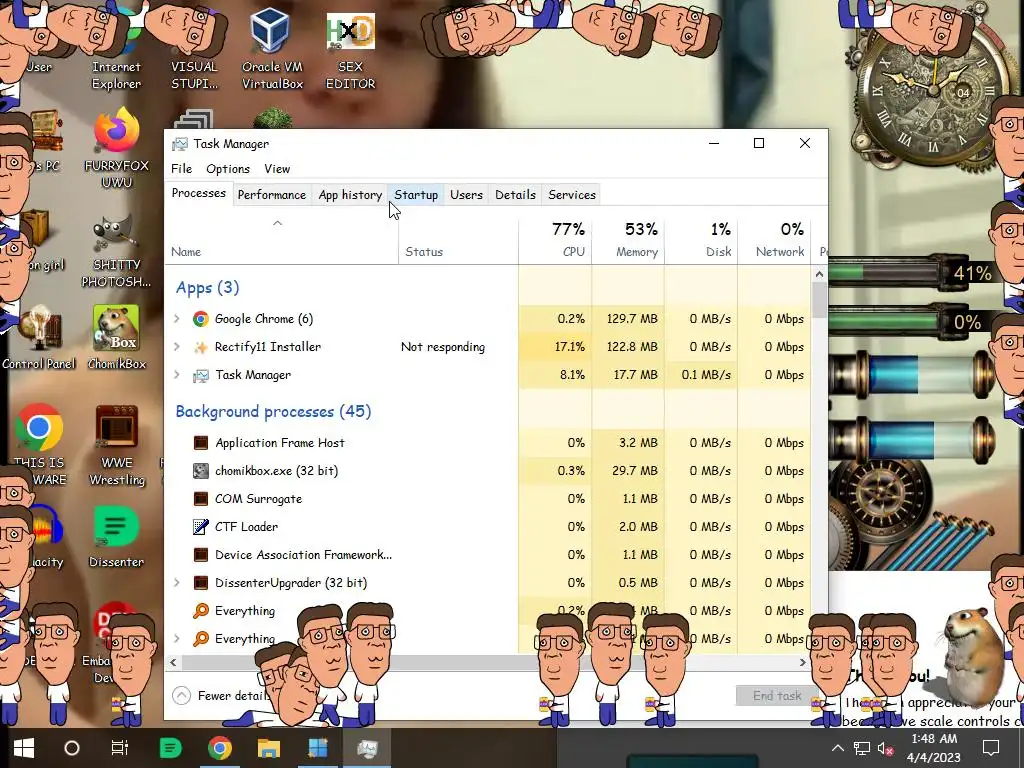Image resolution: width=1024 pixels, height=768 pixels.
Task: Click the network tray icon
Action: [861, 748]
